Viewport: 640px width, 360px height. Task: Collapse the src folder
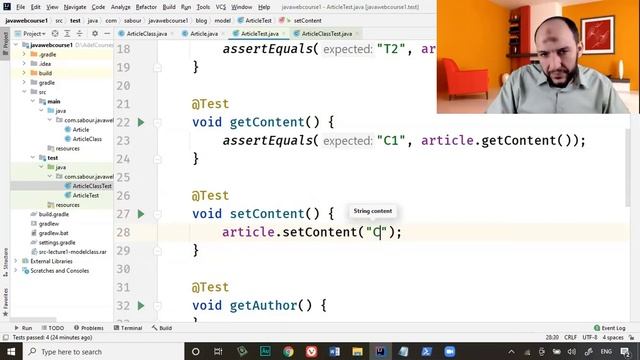(24, 92)
